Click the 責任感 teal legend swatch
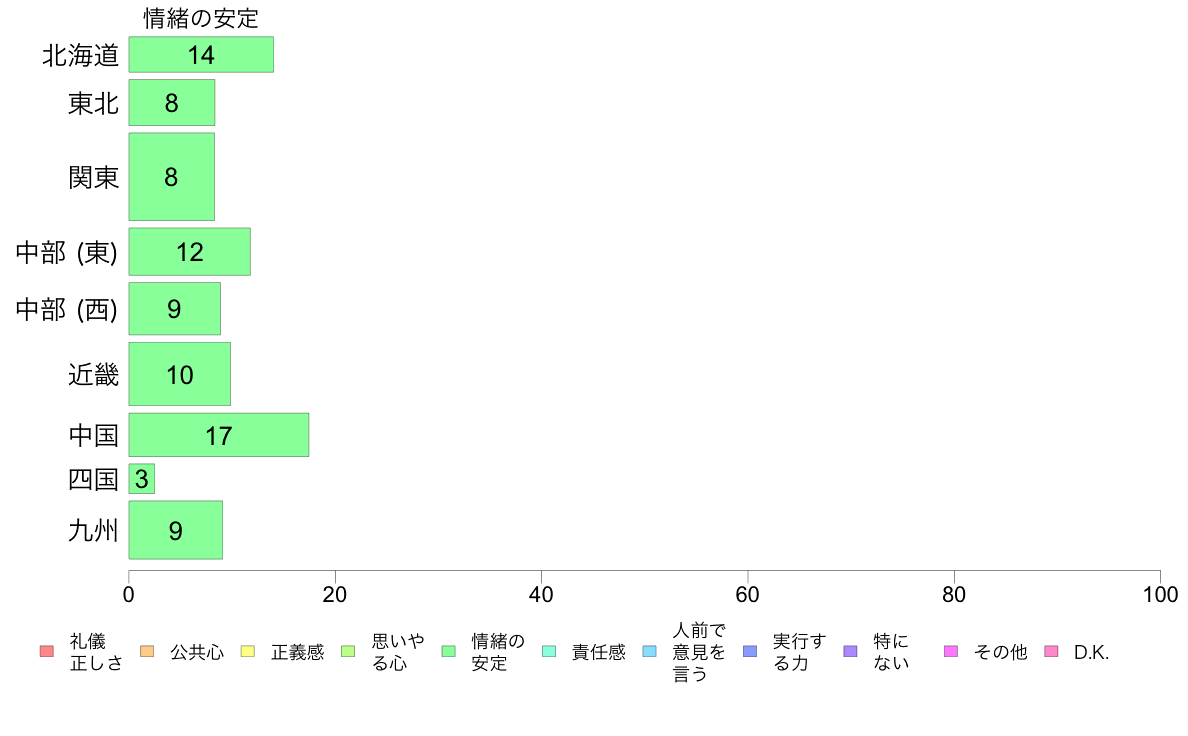 coord(549,651)
